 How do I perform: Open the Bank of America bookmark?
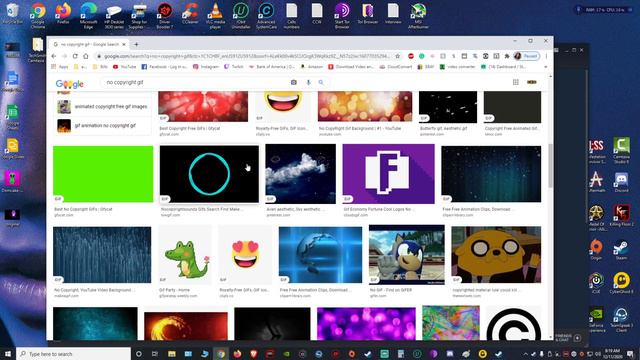pos(272,67)
